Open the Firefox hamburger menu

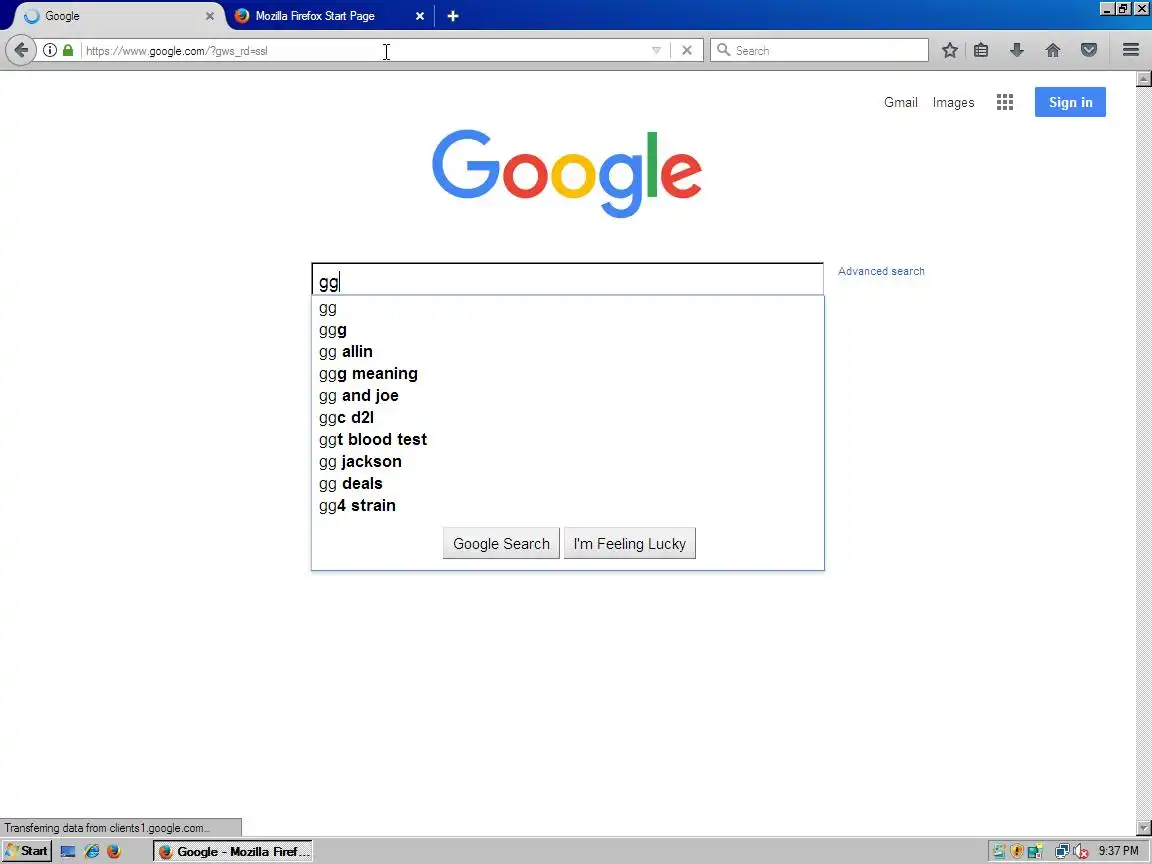coord(1131,50)
